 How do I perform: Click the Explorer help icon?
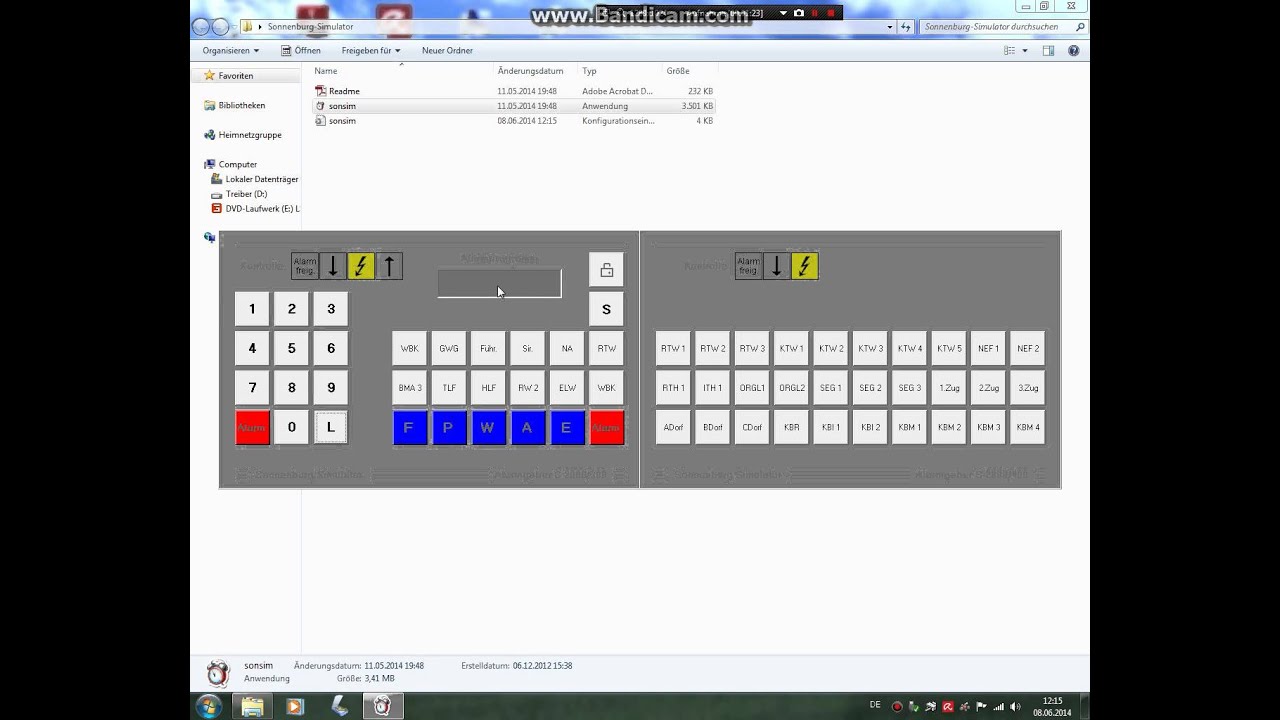point(1074,50)
